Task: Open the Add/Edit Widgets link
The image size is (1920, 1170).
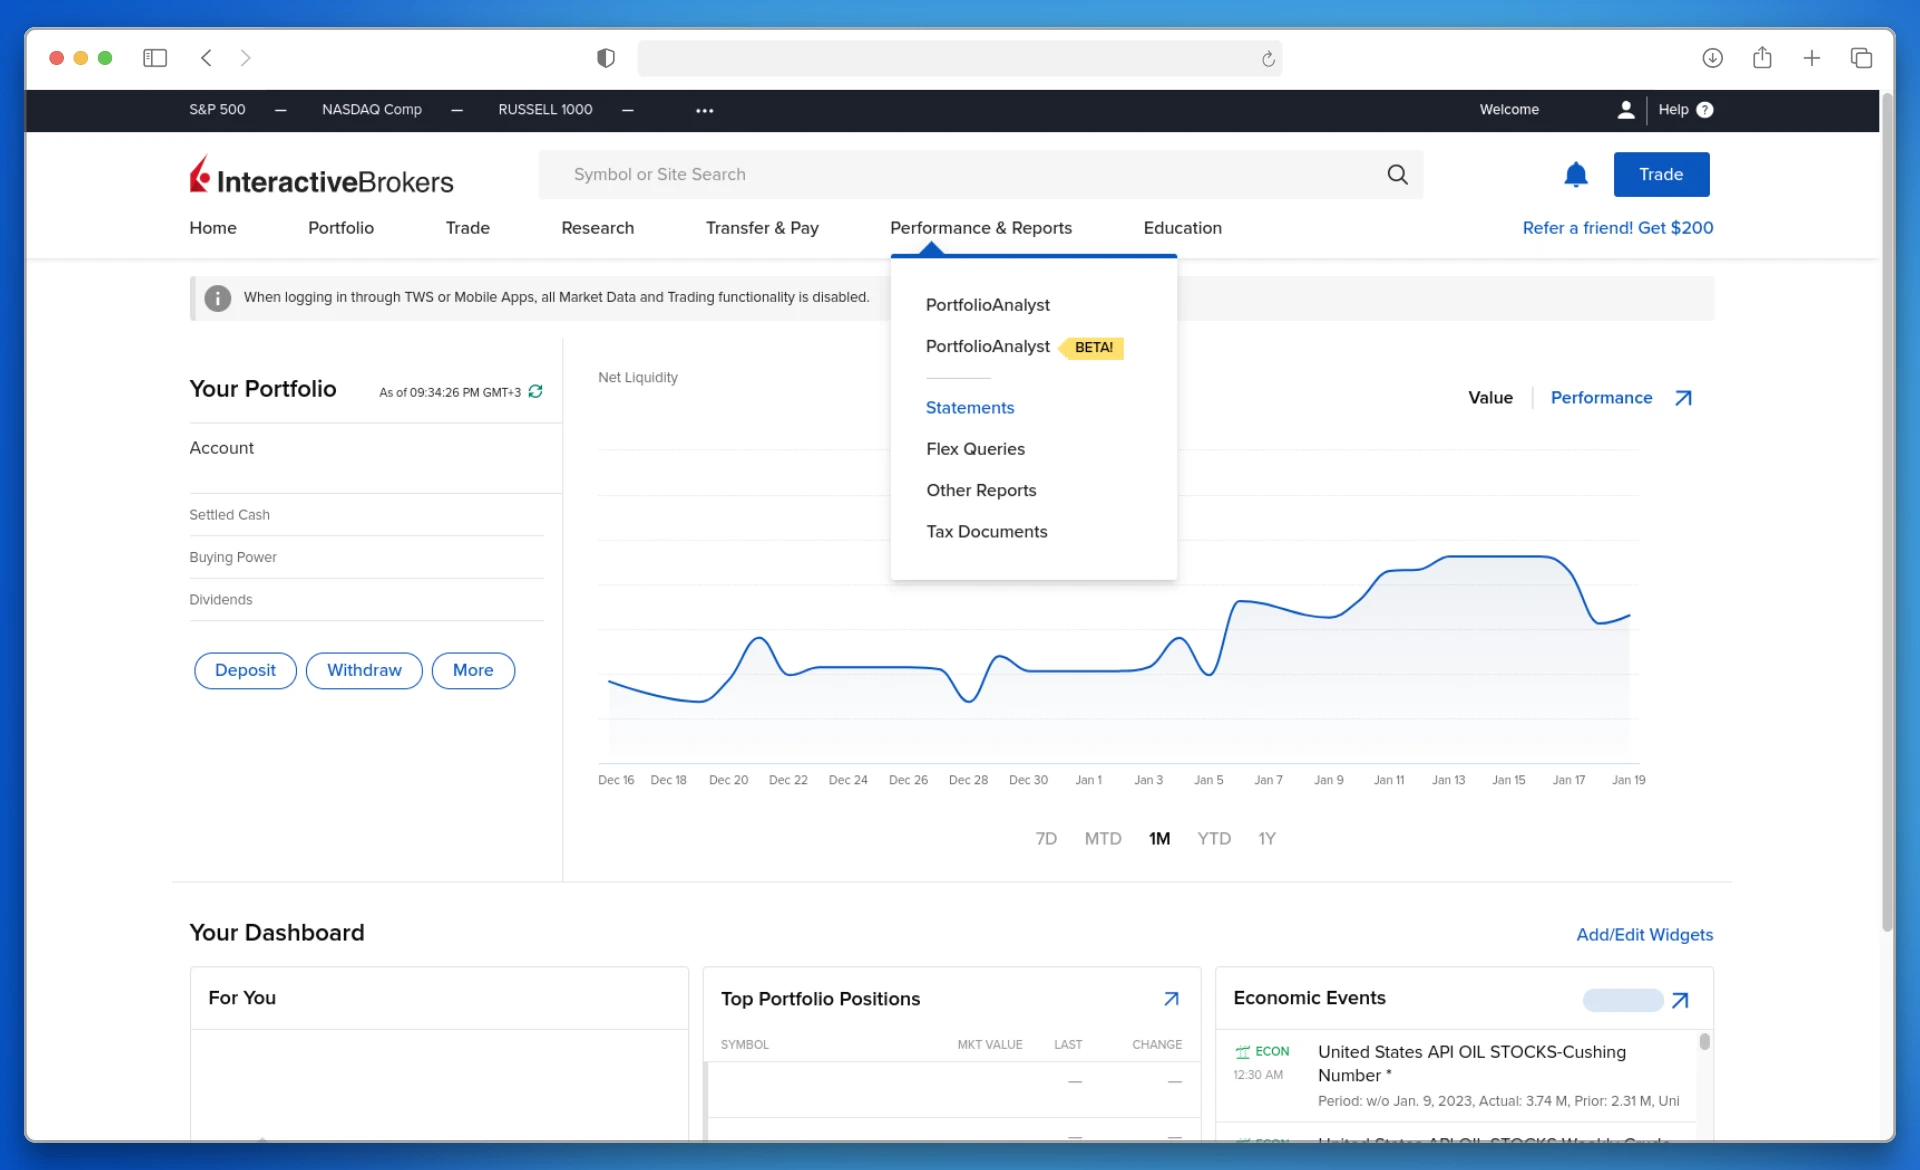Action: [x=1644, y=935]
